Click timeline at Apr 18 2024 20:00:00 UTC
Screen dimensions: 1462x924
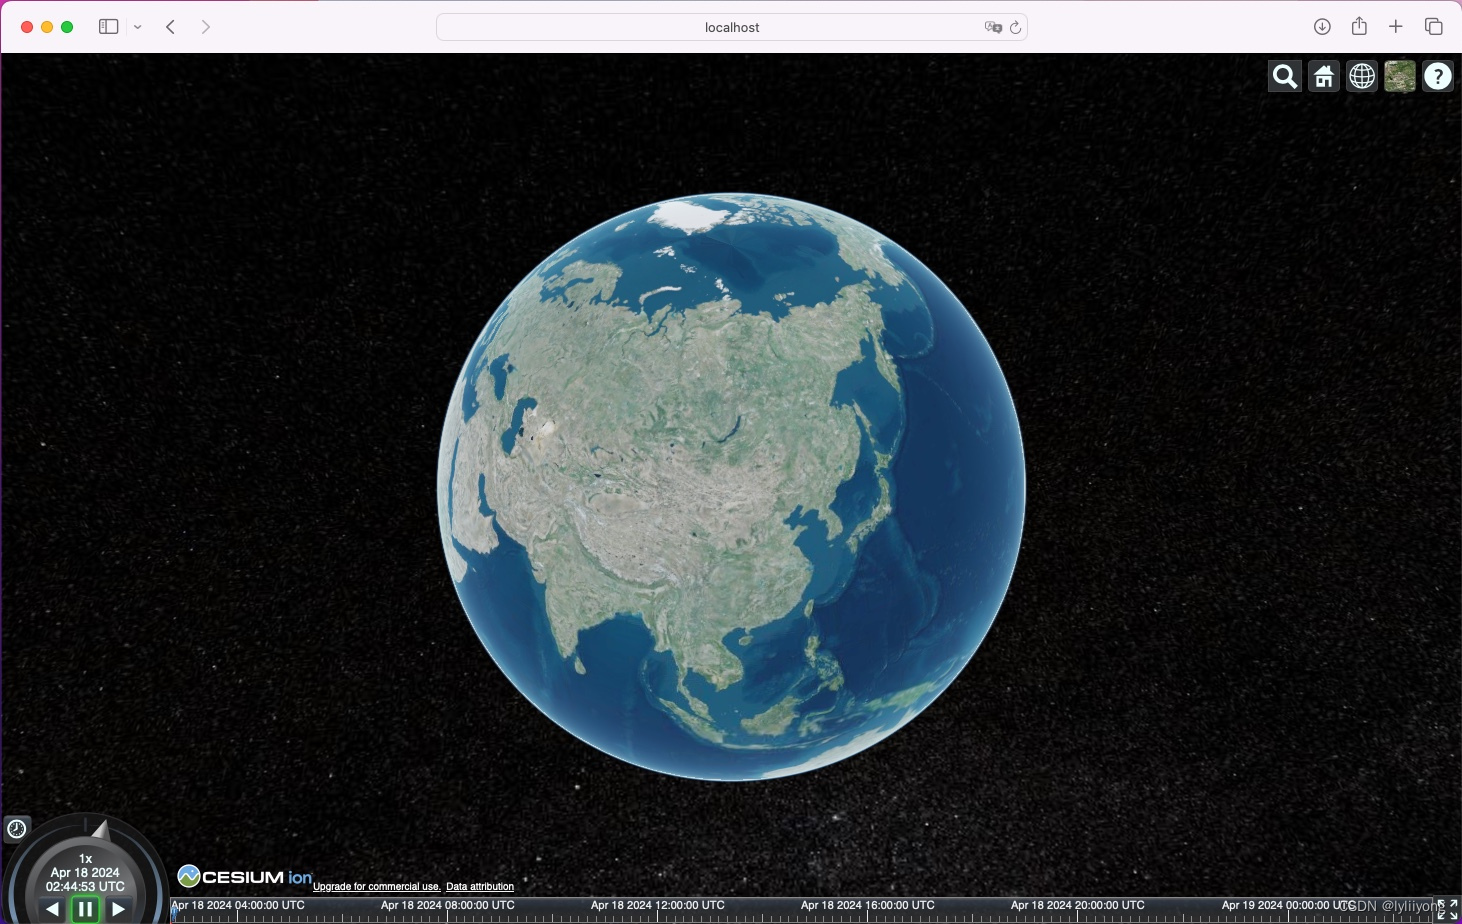(1078, 906)
